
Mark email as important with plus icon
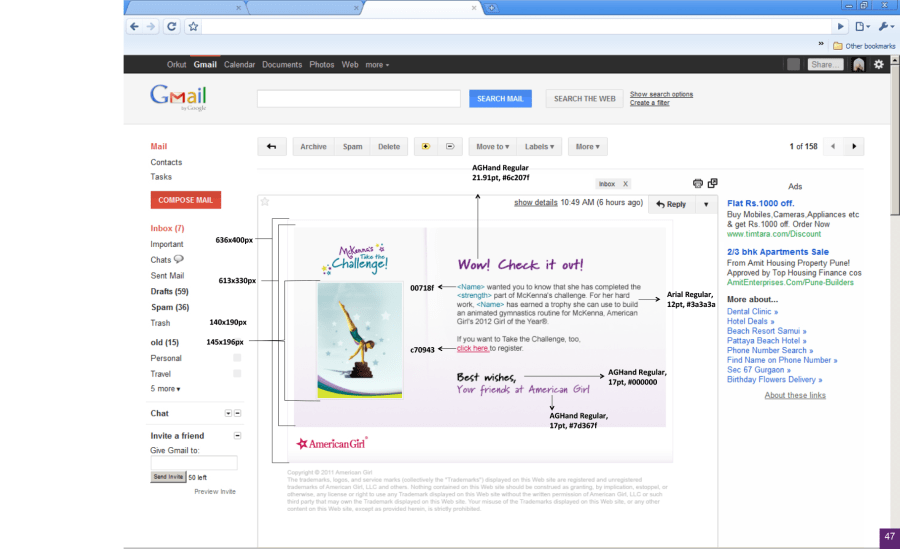(x=425, y=147)
